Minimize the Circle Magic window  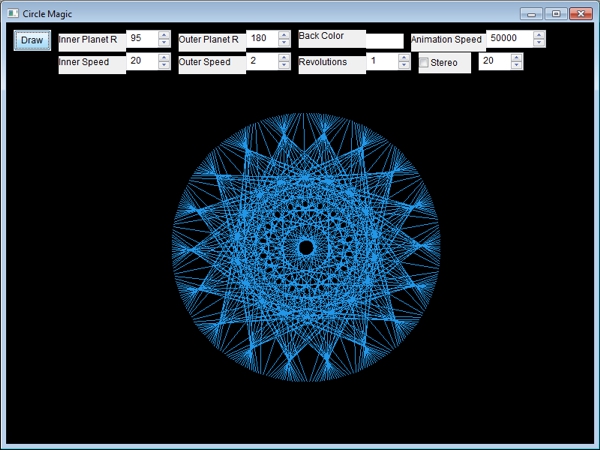(x=531, y=14)
